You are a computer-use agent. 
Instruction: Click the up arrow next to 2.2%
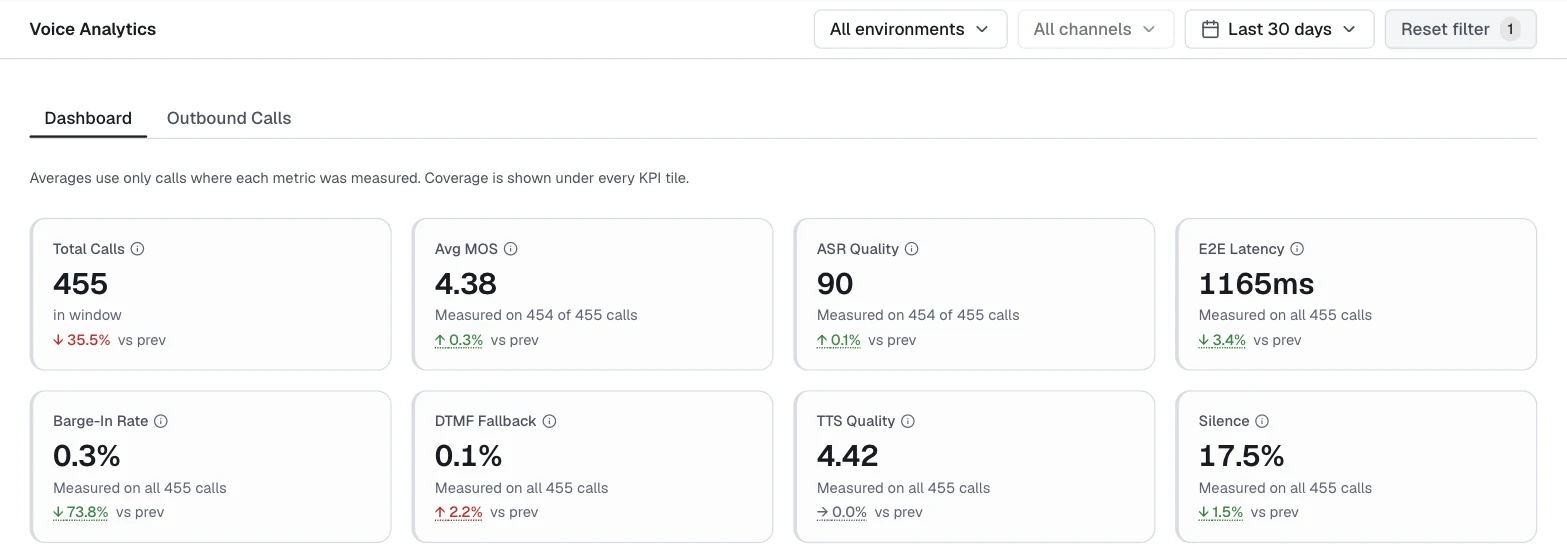pos(440,512)
